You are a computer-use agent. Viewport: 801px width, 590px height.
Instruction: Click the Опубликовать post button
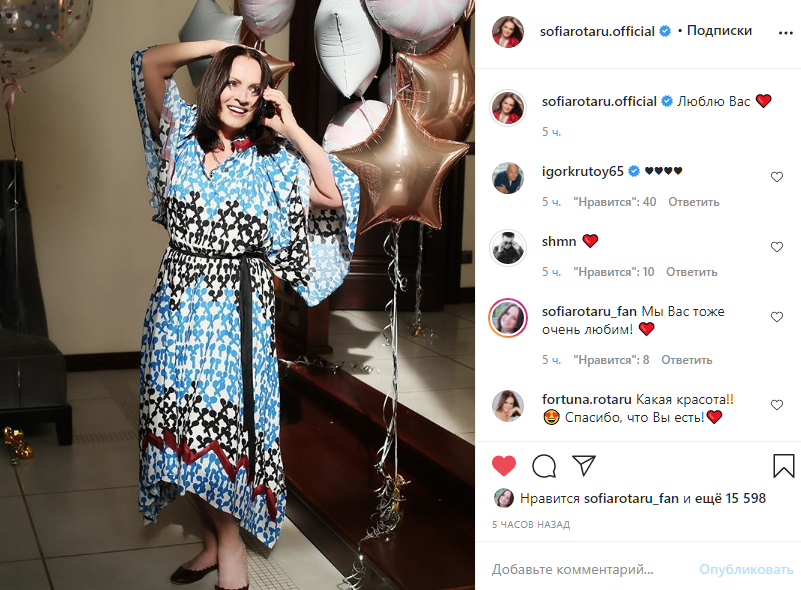click(746, 569)
